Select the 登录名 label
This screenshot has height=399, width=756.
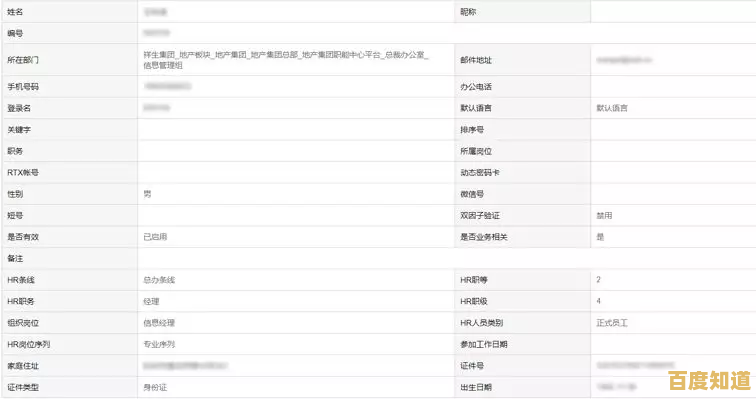[x=19, y=108]
